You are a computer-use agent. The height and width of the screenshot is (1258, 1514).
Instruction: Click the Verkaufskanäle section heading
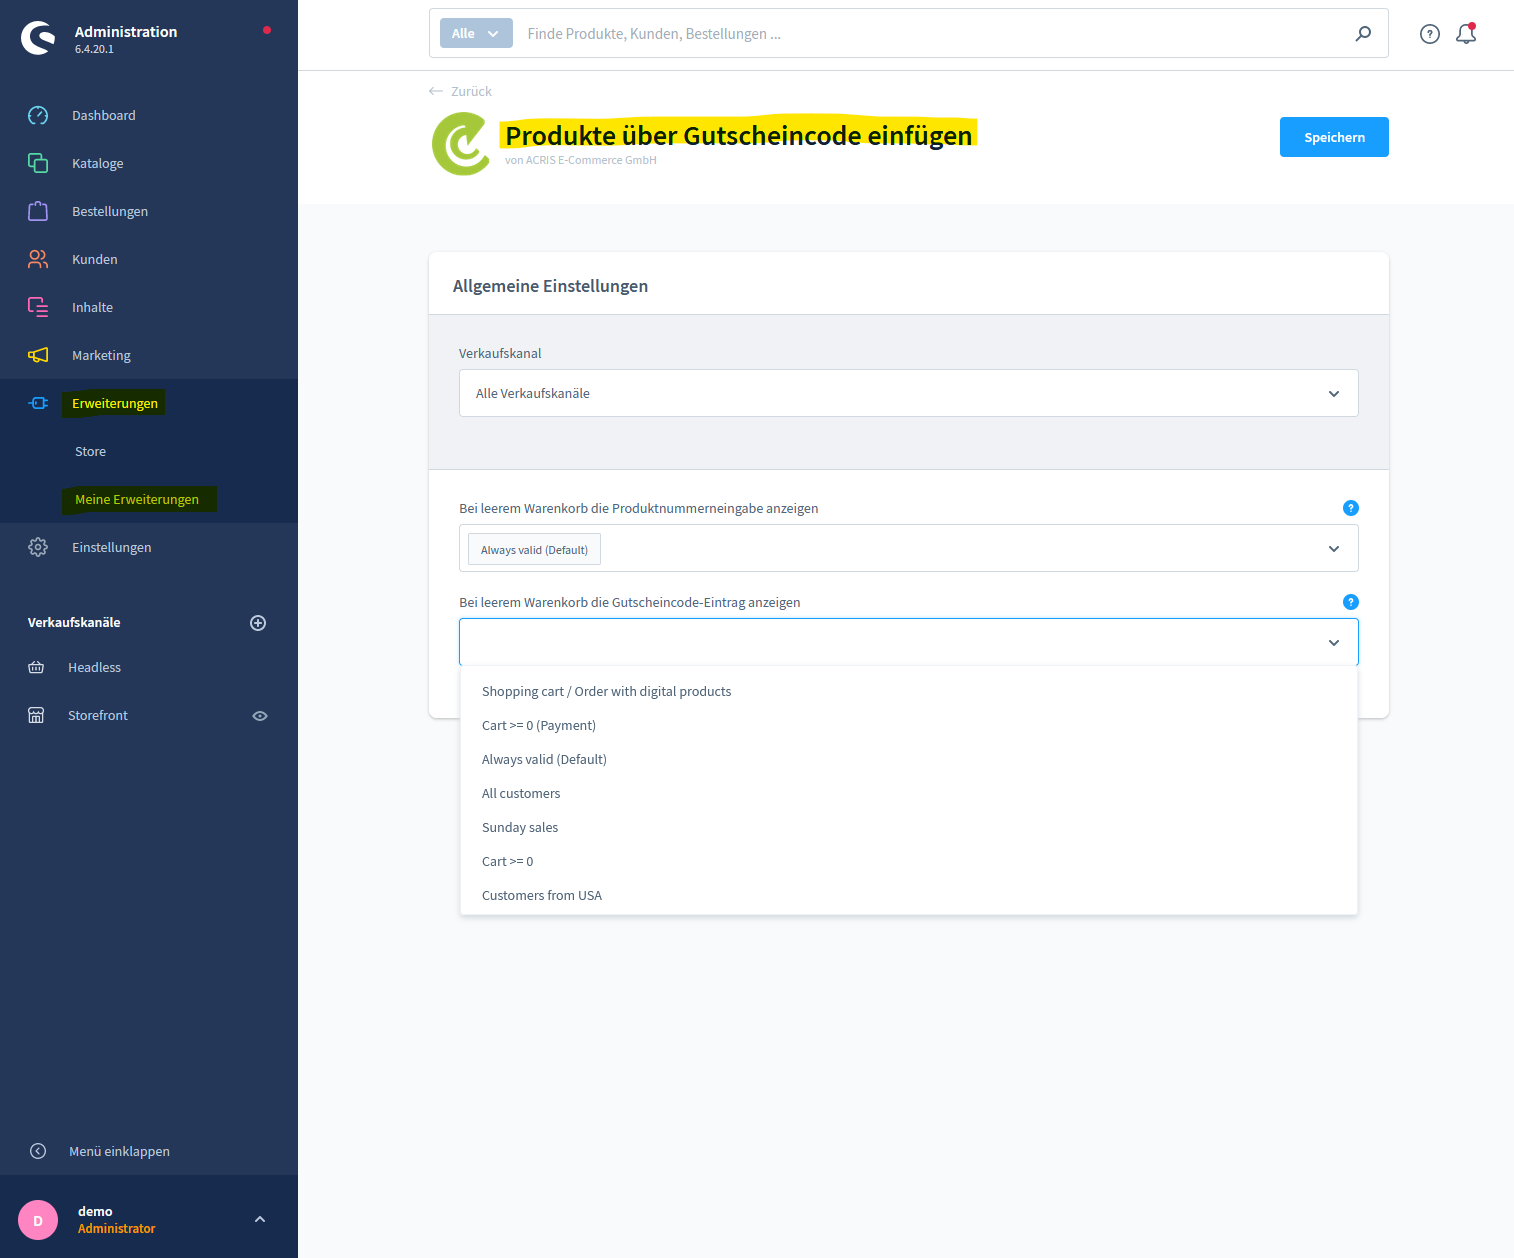(x=74, y=622)
